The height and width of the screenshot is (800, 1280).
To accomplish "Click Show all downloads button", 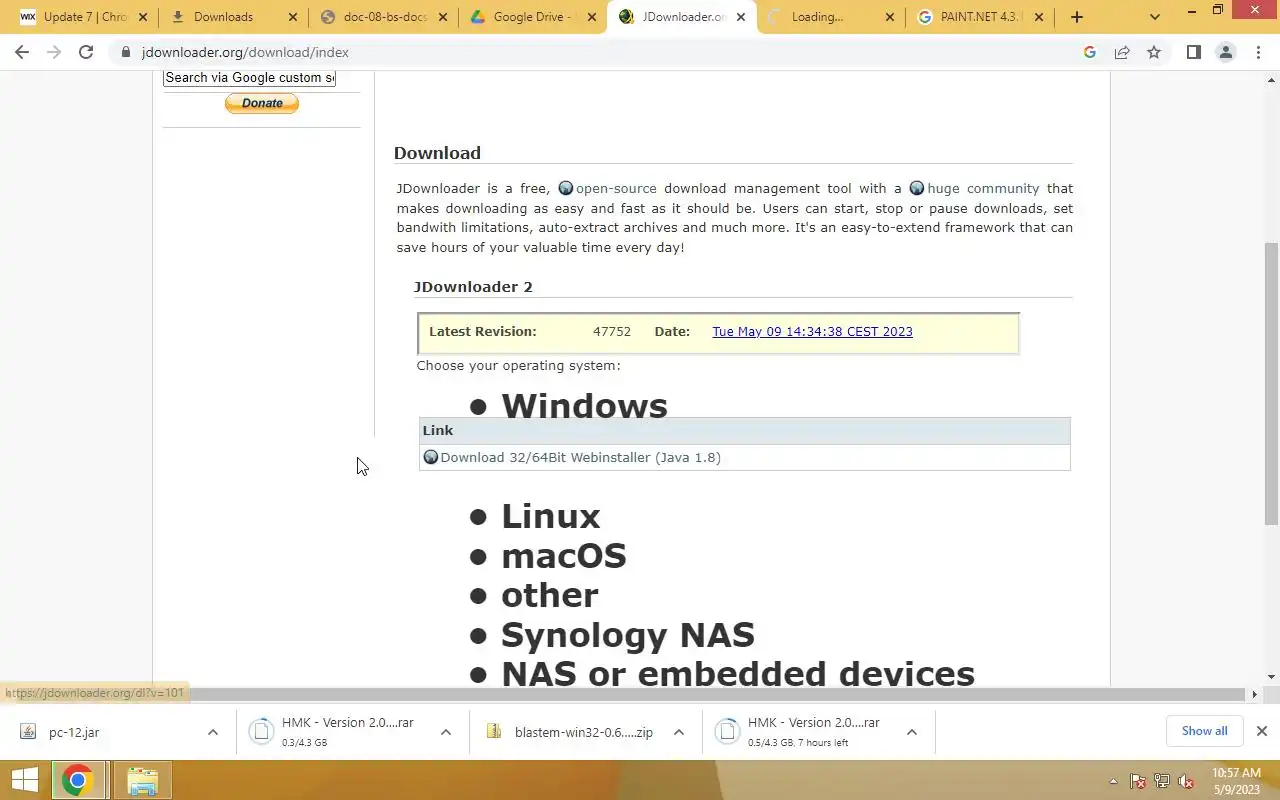I will point(1204,731).
